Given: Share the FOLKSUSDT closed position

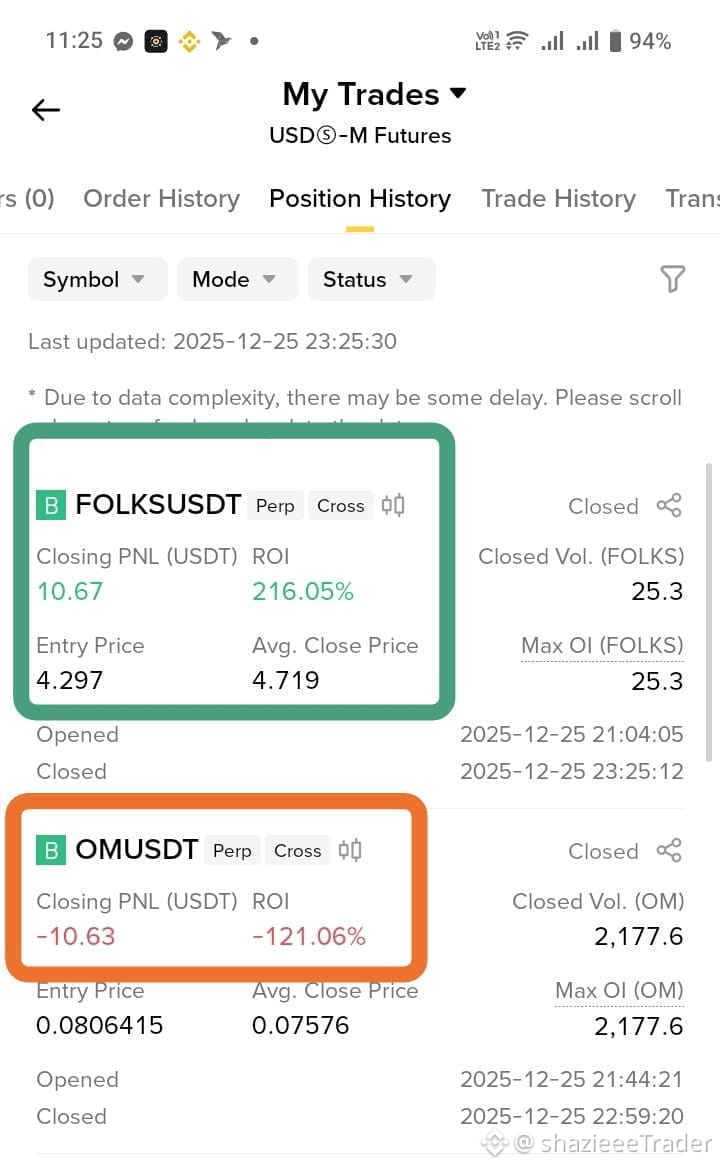Looking at the screenshot, I should point(669,505).
